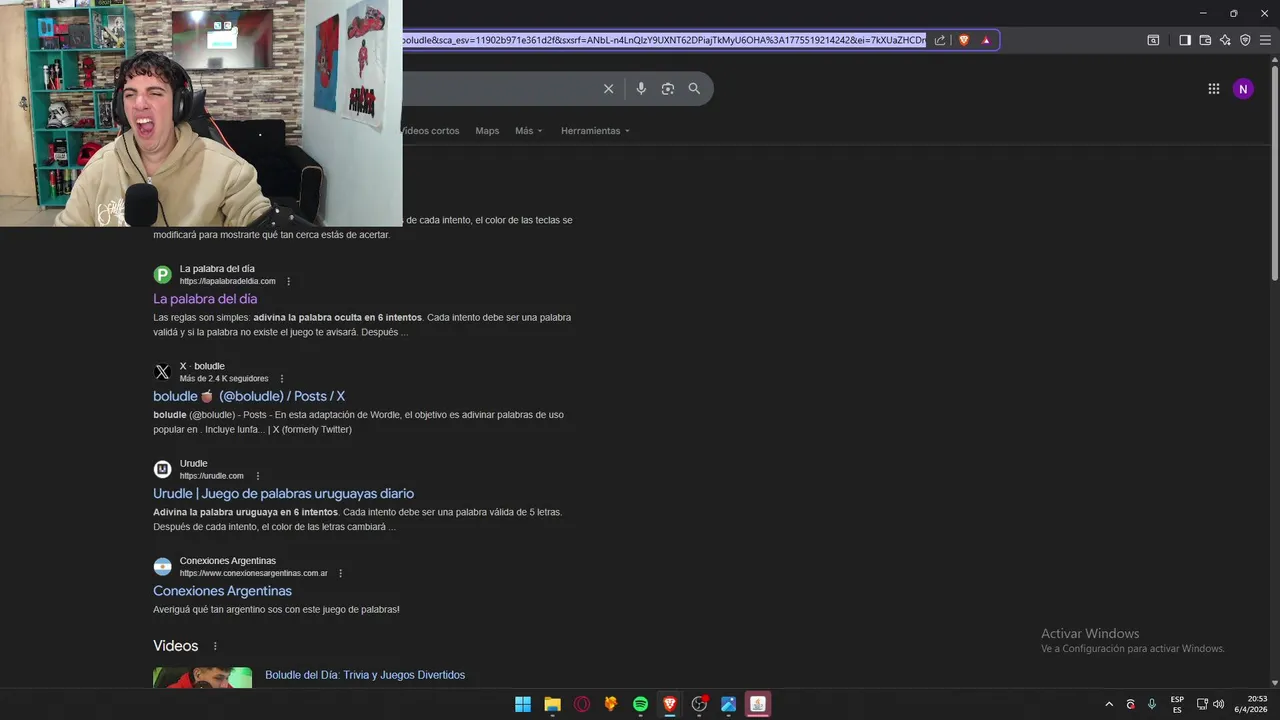Click the Más de 2.4 K seguidores text

(x=224, y=379)
